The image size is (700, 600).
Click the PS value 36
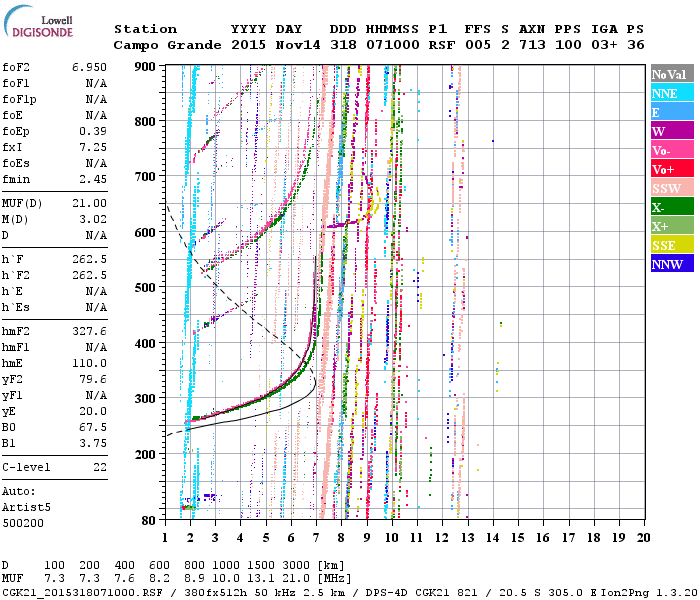click(636, 45)
